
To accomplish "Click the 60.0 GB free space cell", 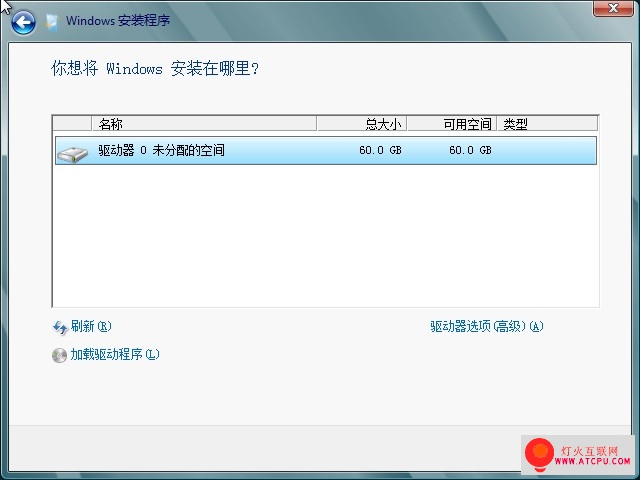I will (470, 150).
